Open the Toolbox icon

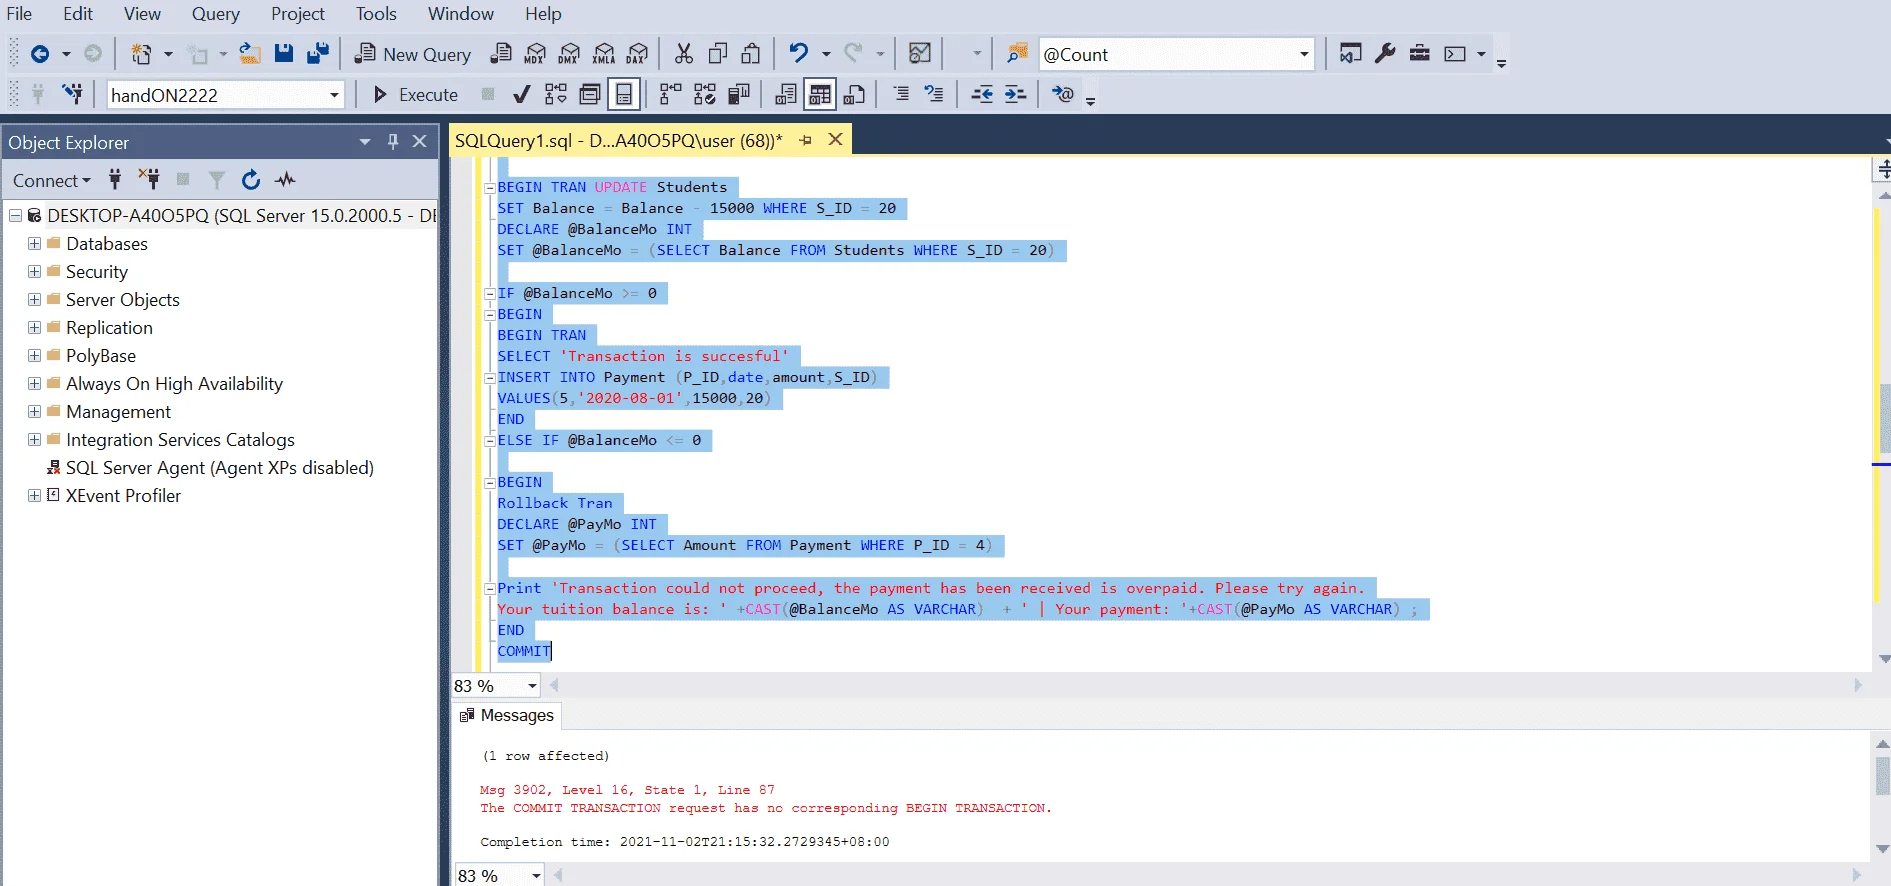coord(1419,54)
